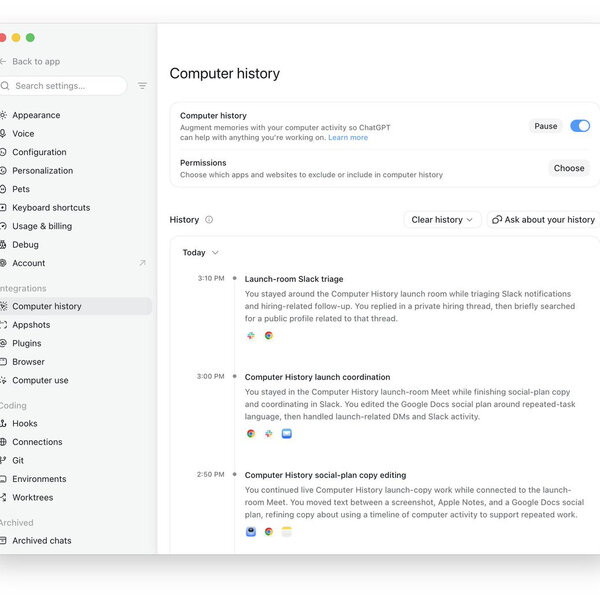Open Pets settings
This screenshot has width=600, height=600.
(x=21, y=189)
